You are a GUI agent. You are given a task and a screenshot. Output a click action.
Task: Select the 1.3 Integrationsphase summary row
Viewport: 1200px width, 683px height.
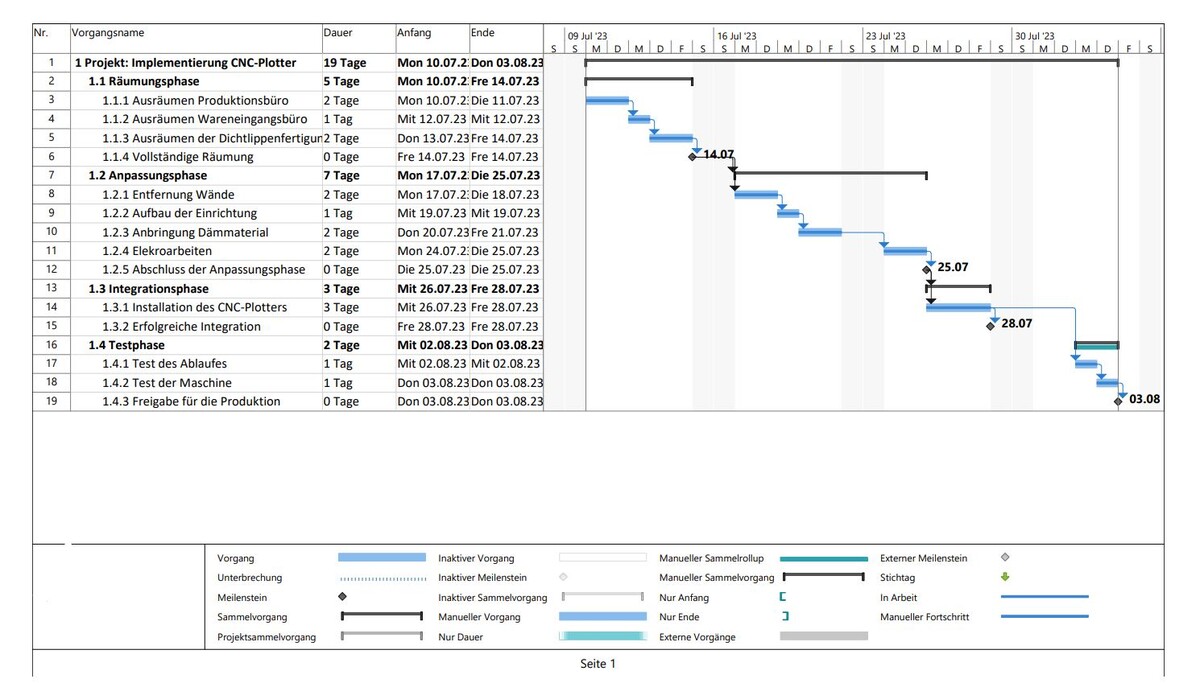coord(146,288)
